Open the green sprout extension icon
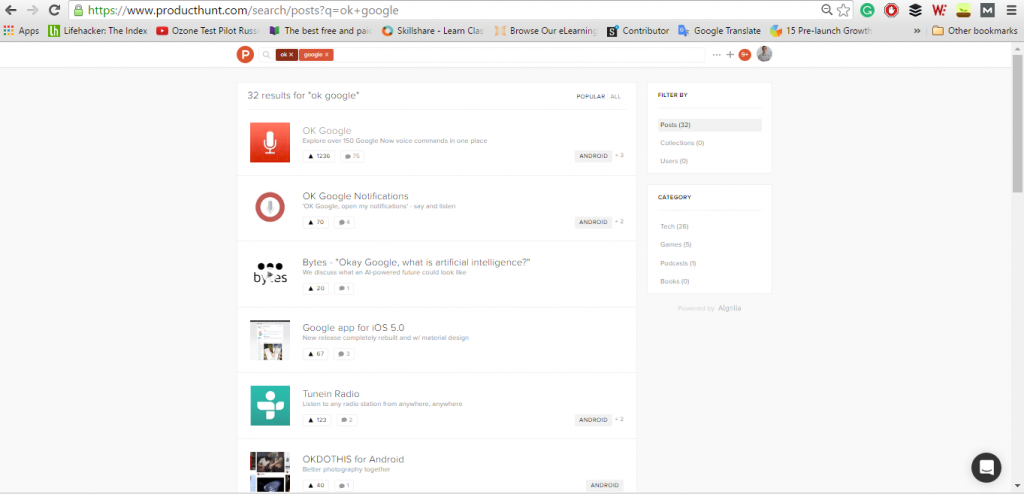 coord(963,10)
